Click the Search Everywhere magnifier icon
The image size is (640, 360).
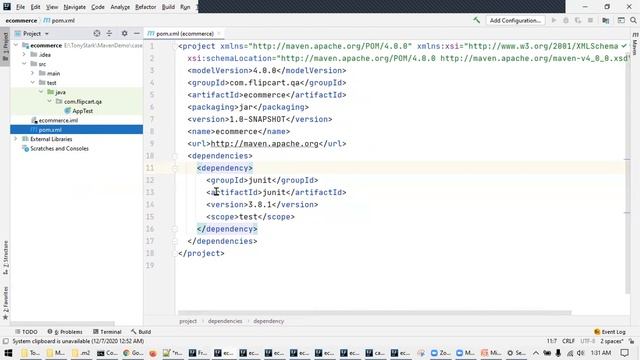(x=633, y=20)
